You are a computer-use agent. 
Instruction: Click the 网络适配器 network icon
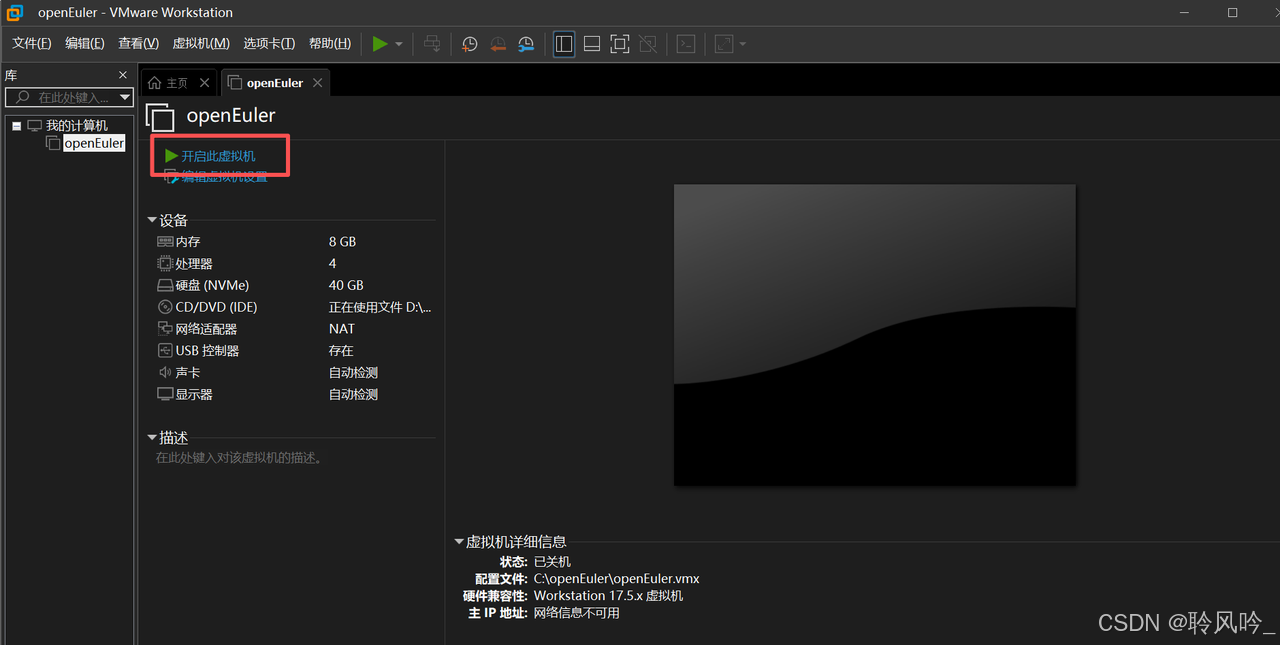pos(165,329)
